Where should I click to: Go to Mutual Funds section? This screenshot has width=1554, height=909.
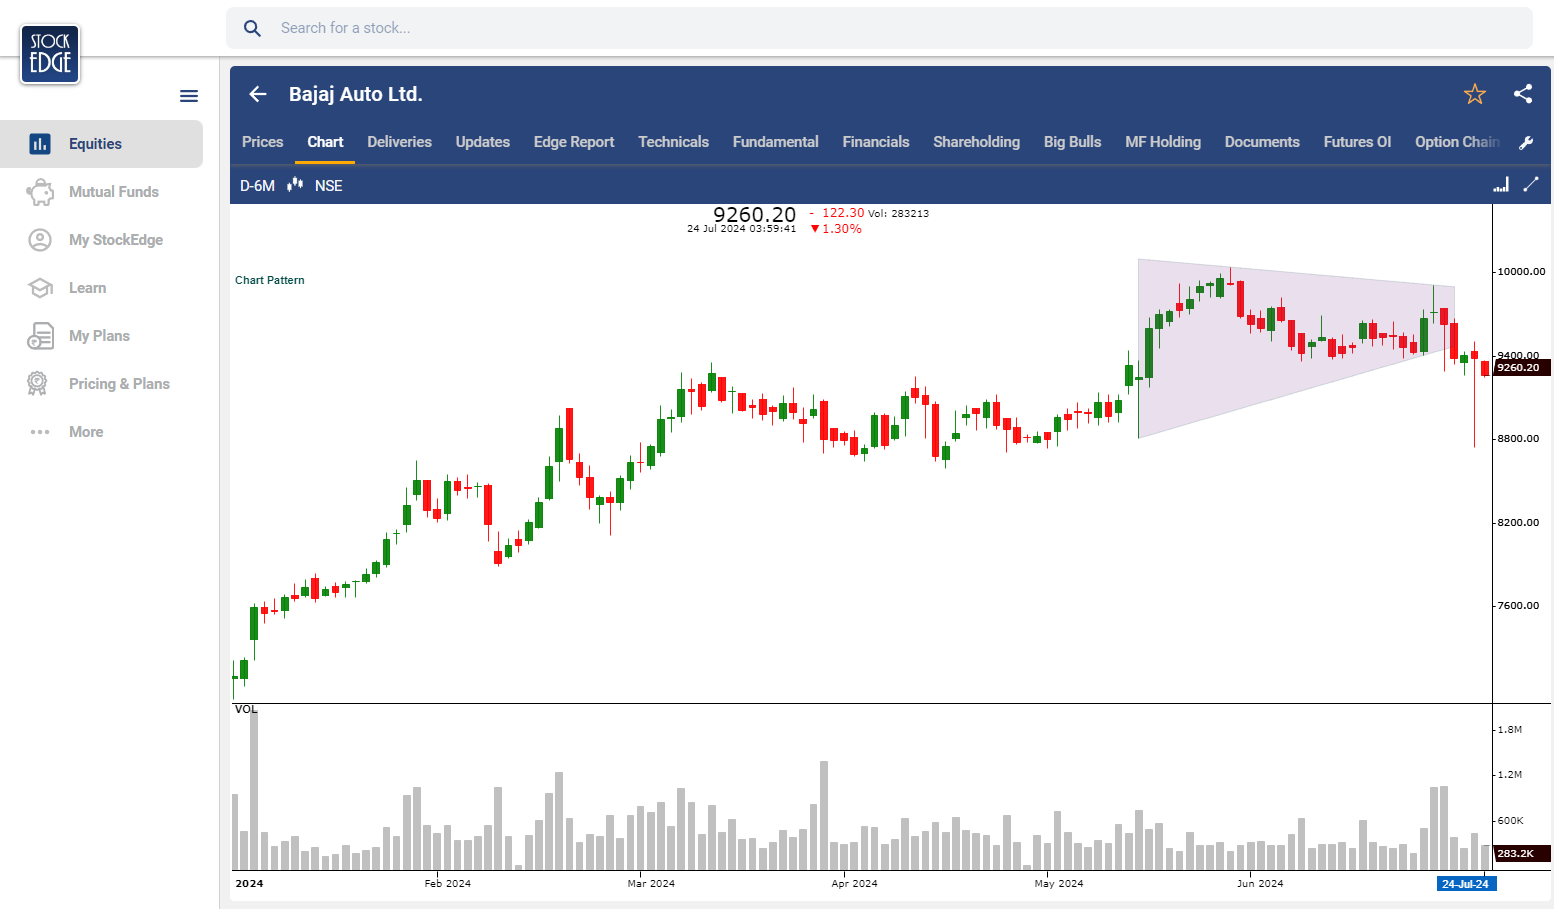(113, 192)
